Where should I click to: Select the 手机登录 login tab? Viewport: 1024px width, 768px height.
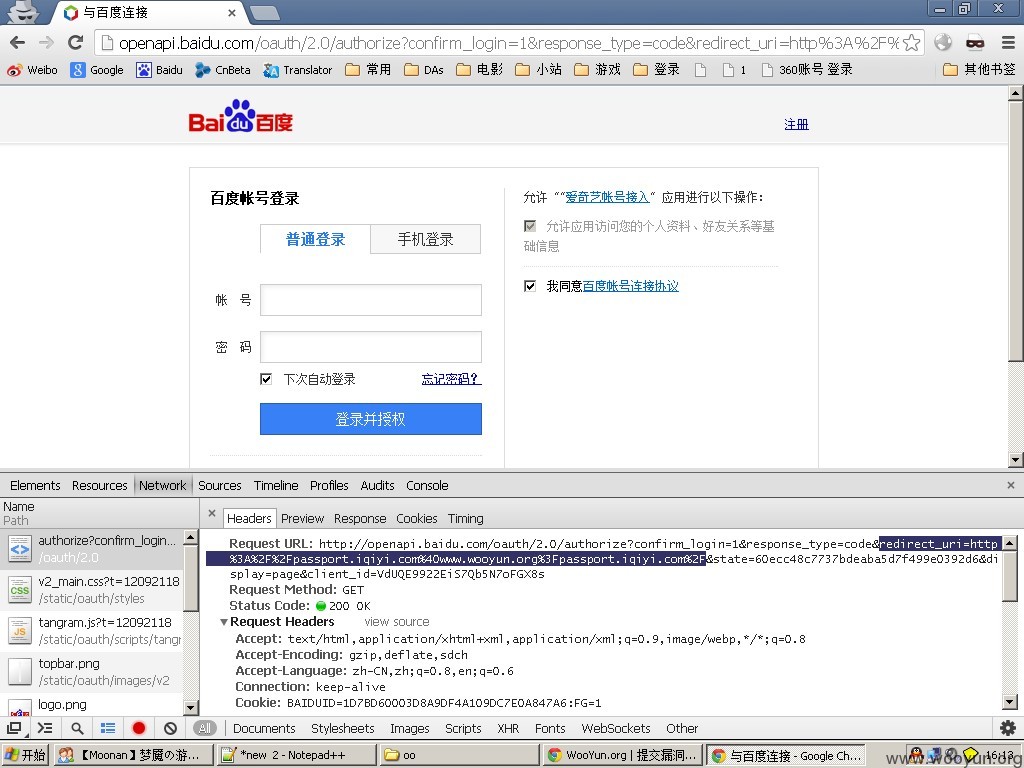click(425, 239)
